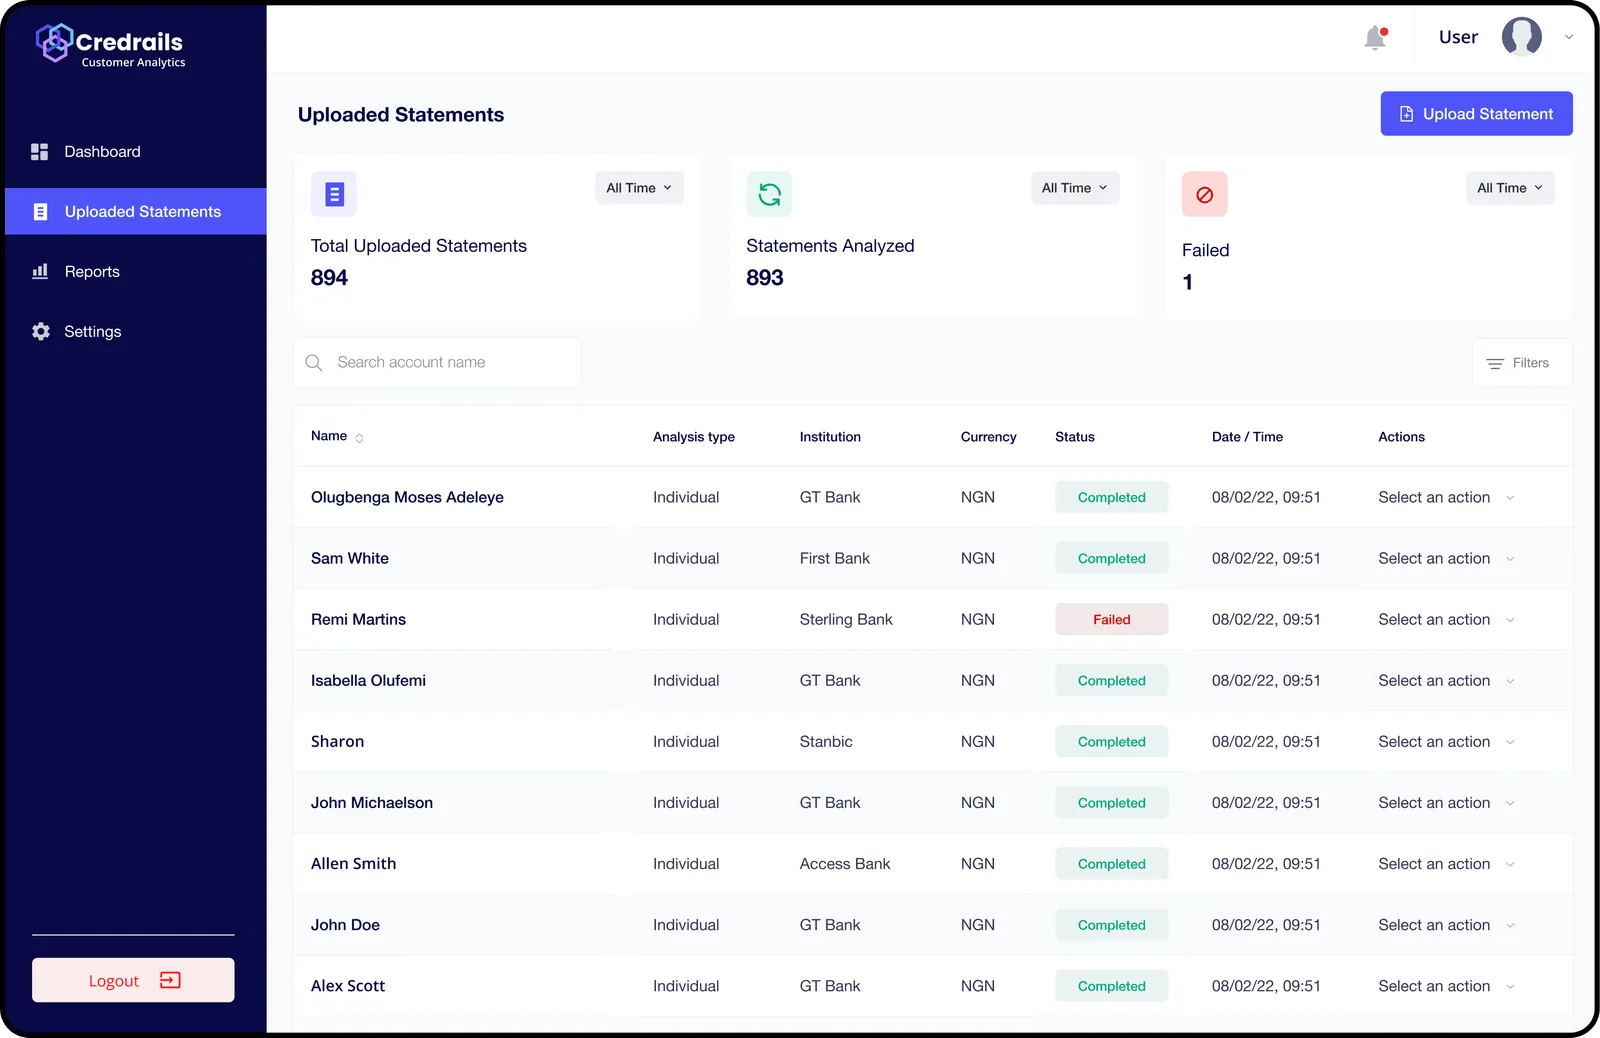
Task: Click the Institution column header
Action: pos(830,437)
